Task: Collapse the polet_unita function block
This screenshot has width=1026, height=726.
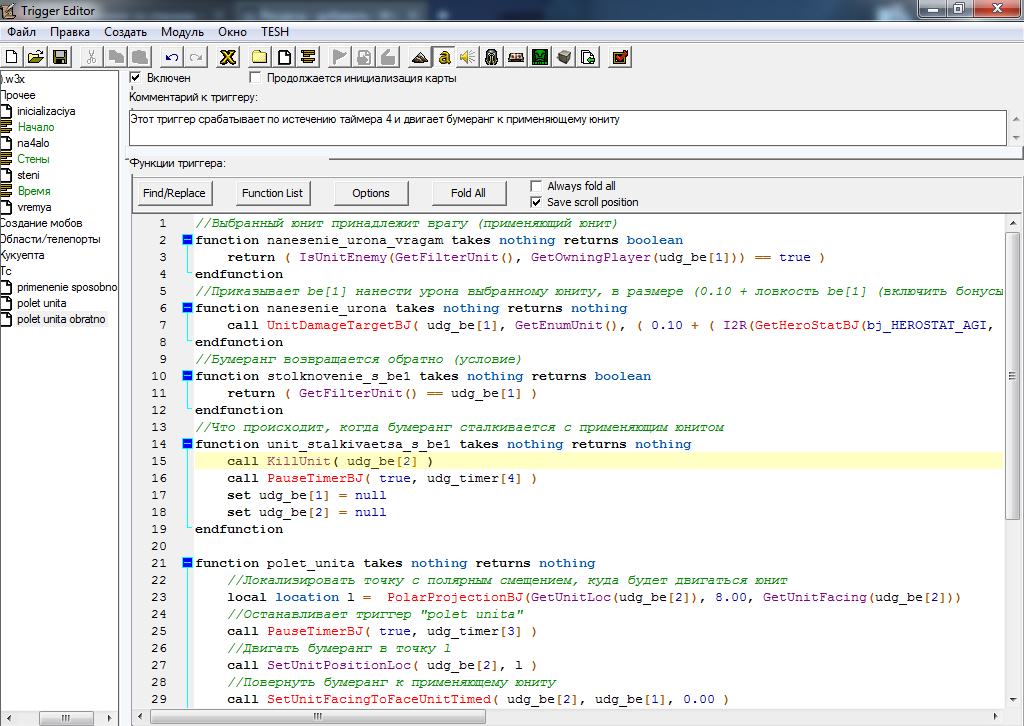Action: point(187,563)
